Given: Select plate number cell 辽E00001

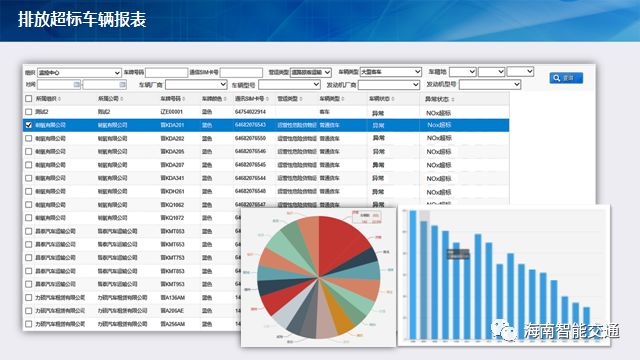Looking at the screenshot, I should point(171,112).
